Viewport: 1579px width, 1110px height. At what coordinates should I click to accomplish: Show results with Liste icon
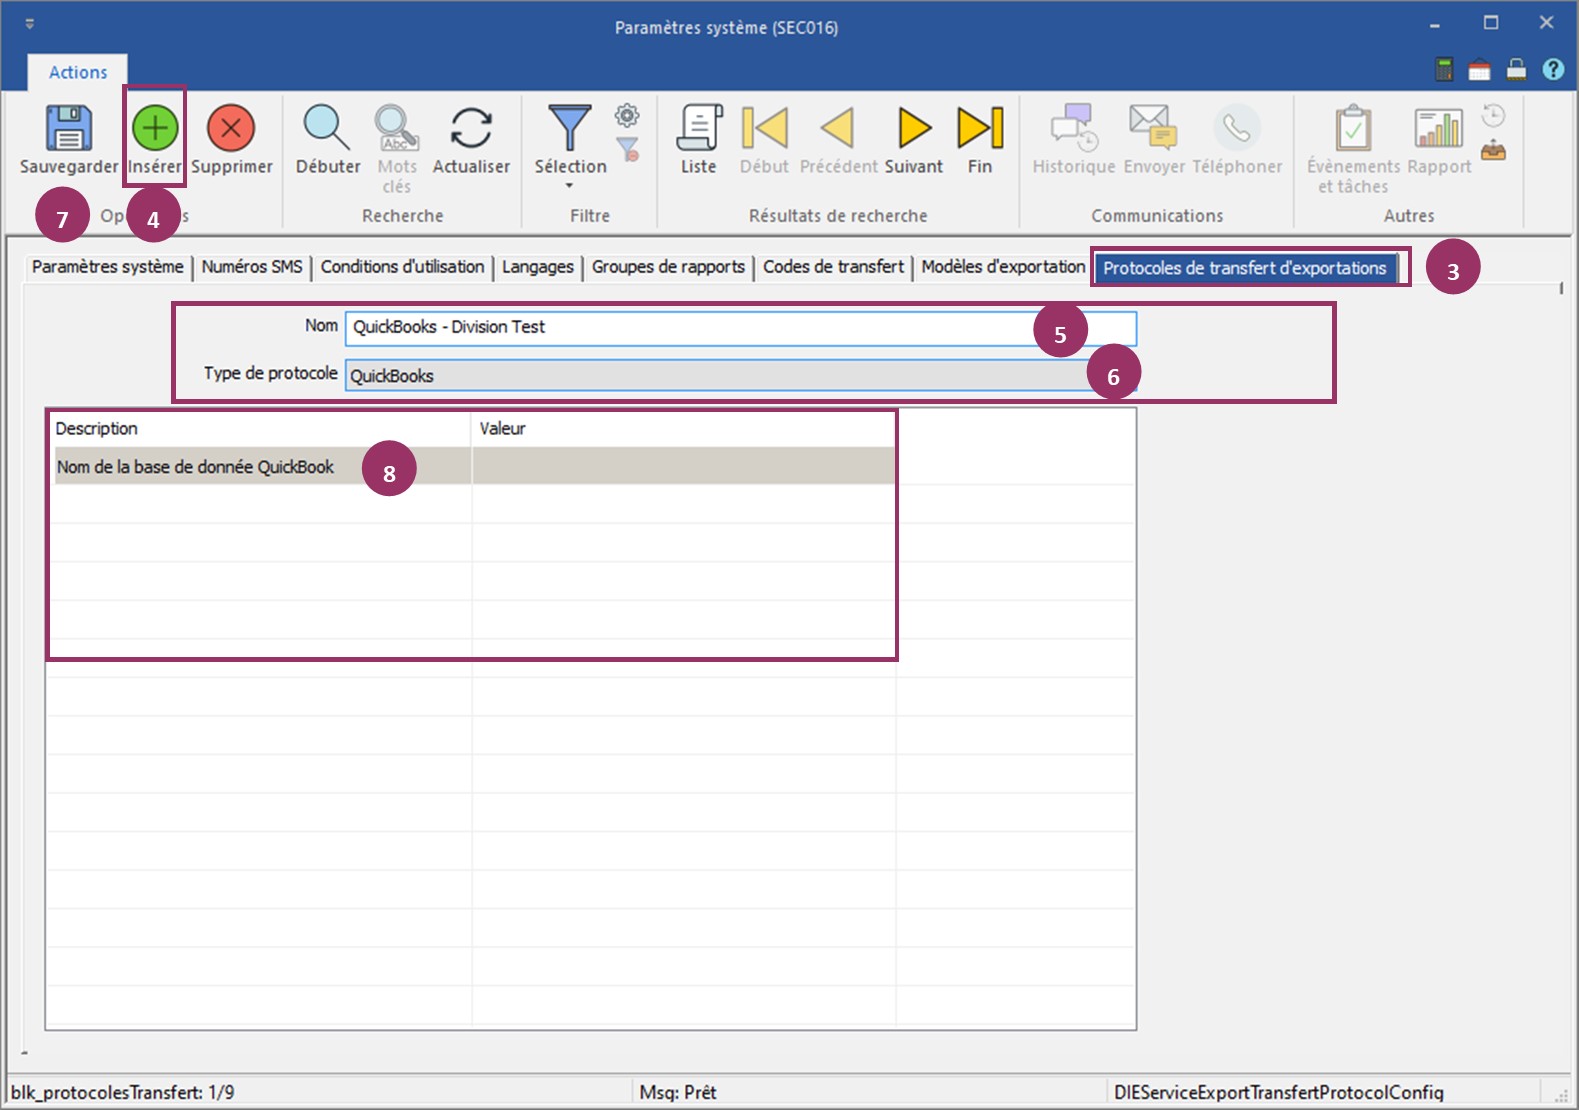click(699, 128)
